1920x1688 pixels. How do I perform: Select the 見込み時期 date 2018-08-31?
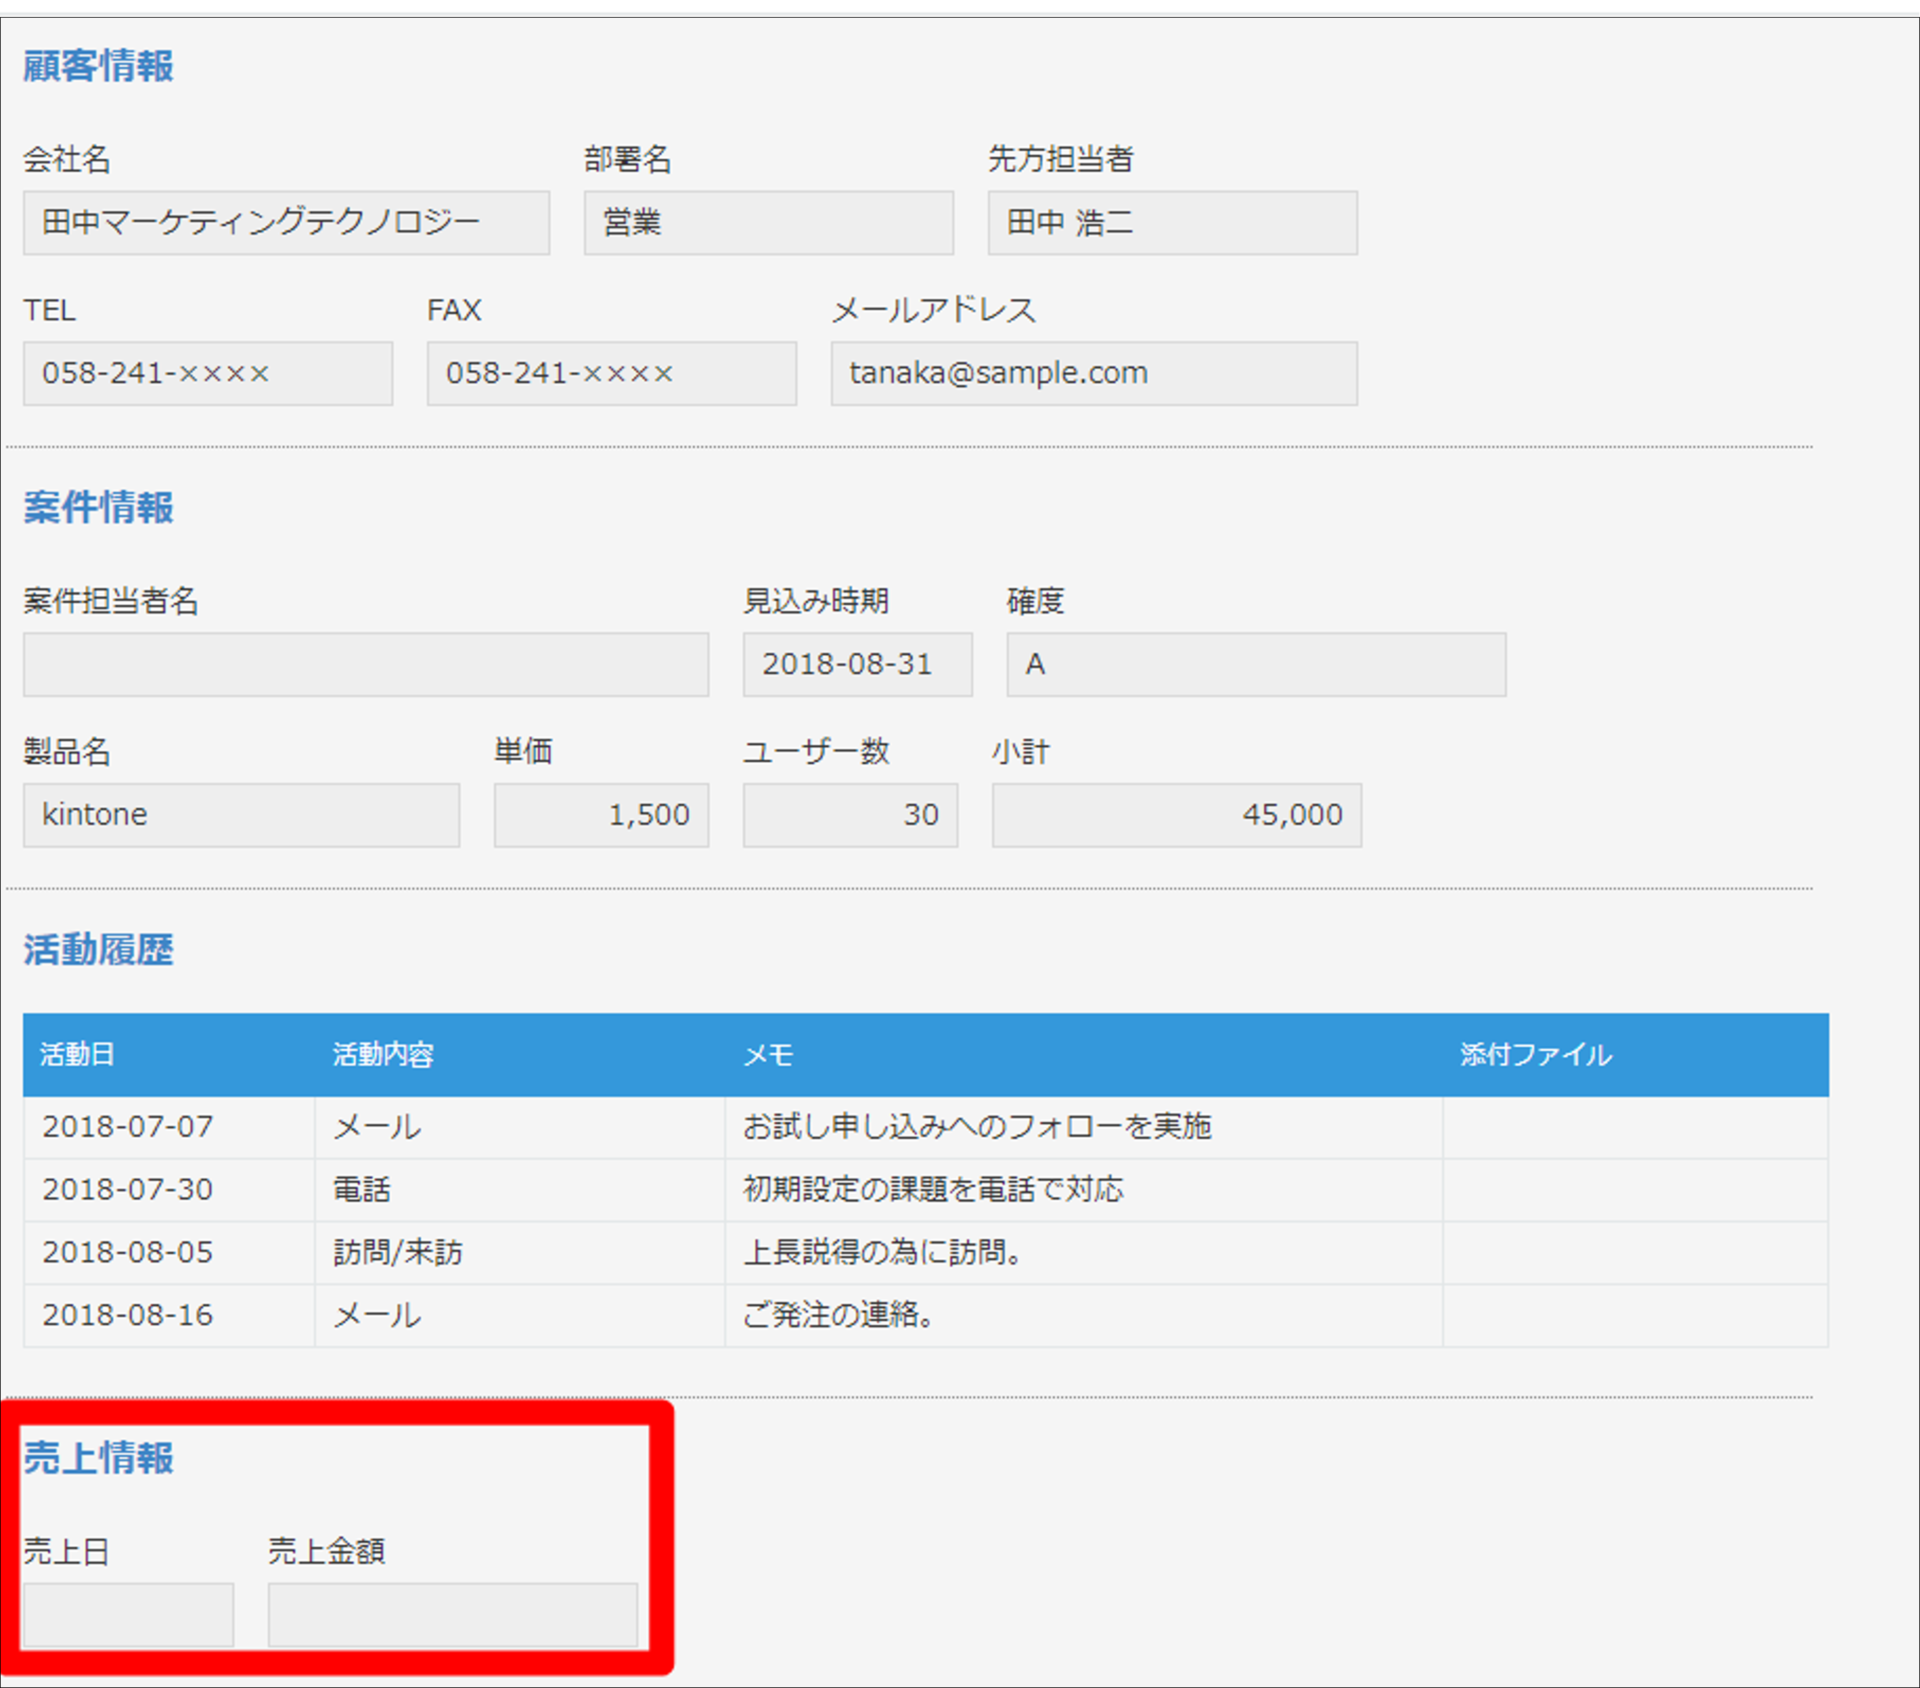(857, 664)
